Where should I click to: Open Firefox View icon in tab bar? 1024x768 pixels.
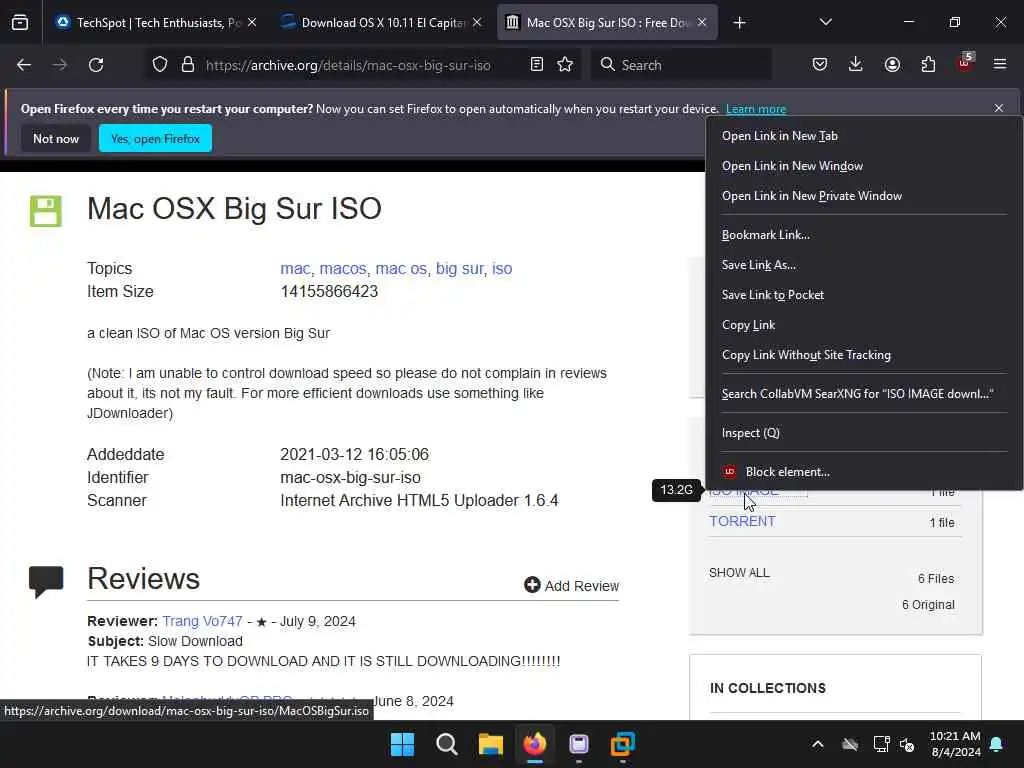point(20,23)
